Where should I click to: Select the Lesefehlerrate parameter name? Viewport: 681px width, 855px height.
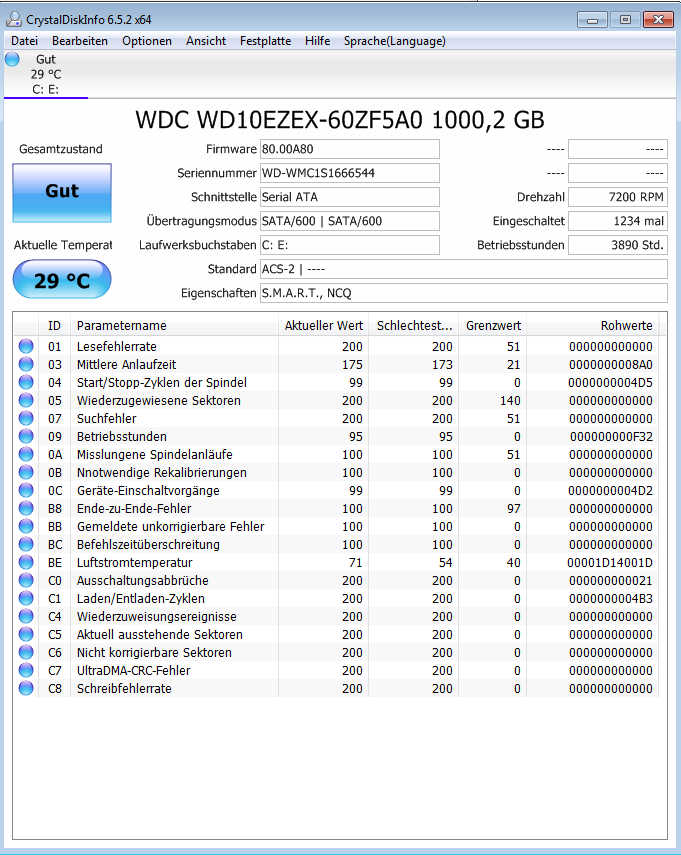[x=117, y=346]
